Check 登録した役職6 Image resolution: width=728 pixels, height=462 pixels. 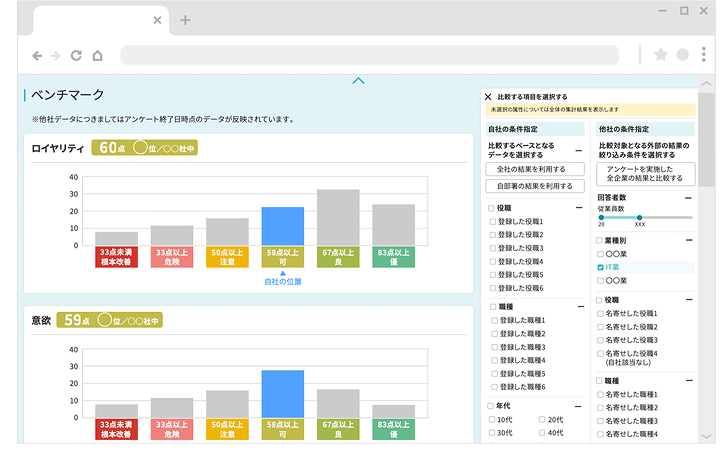click(x=493, y=288)
